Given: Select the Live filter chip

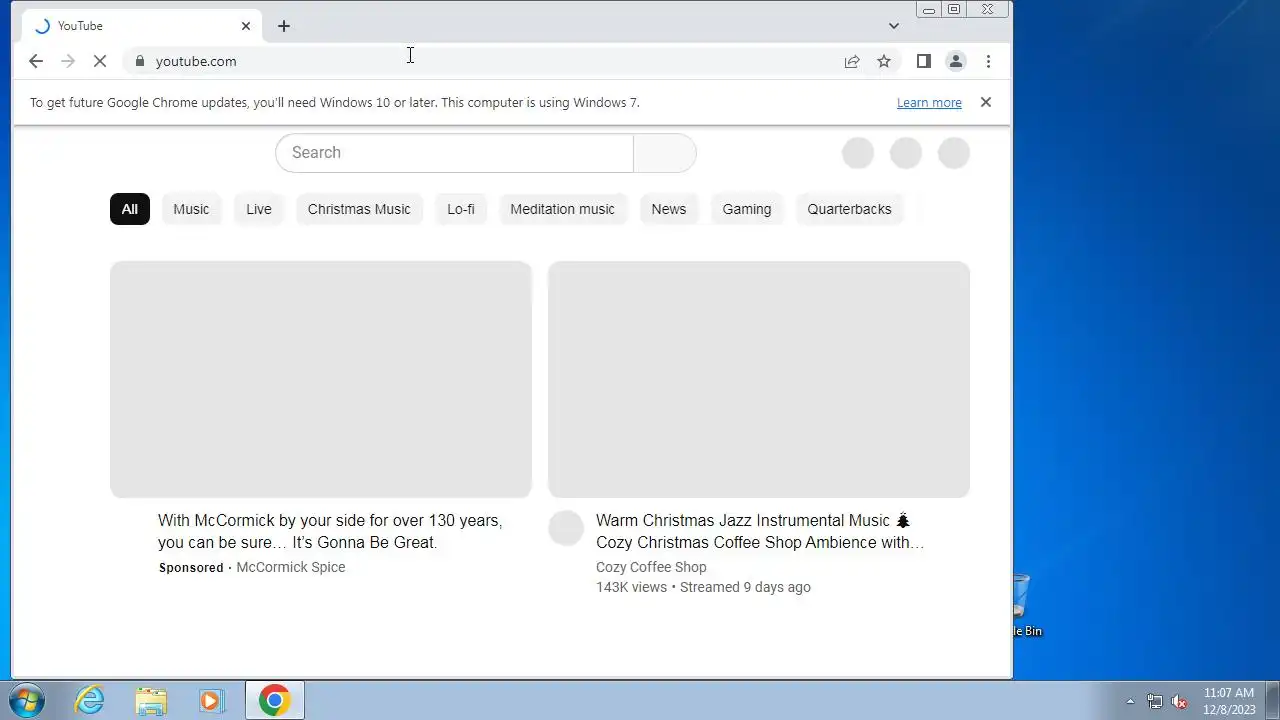Looking at the screenshot, I should click(259, 209).
